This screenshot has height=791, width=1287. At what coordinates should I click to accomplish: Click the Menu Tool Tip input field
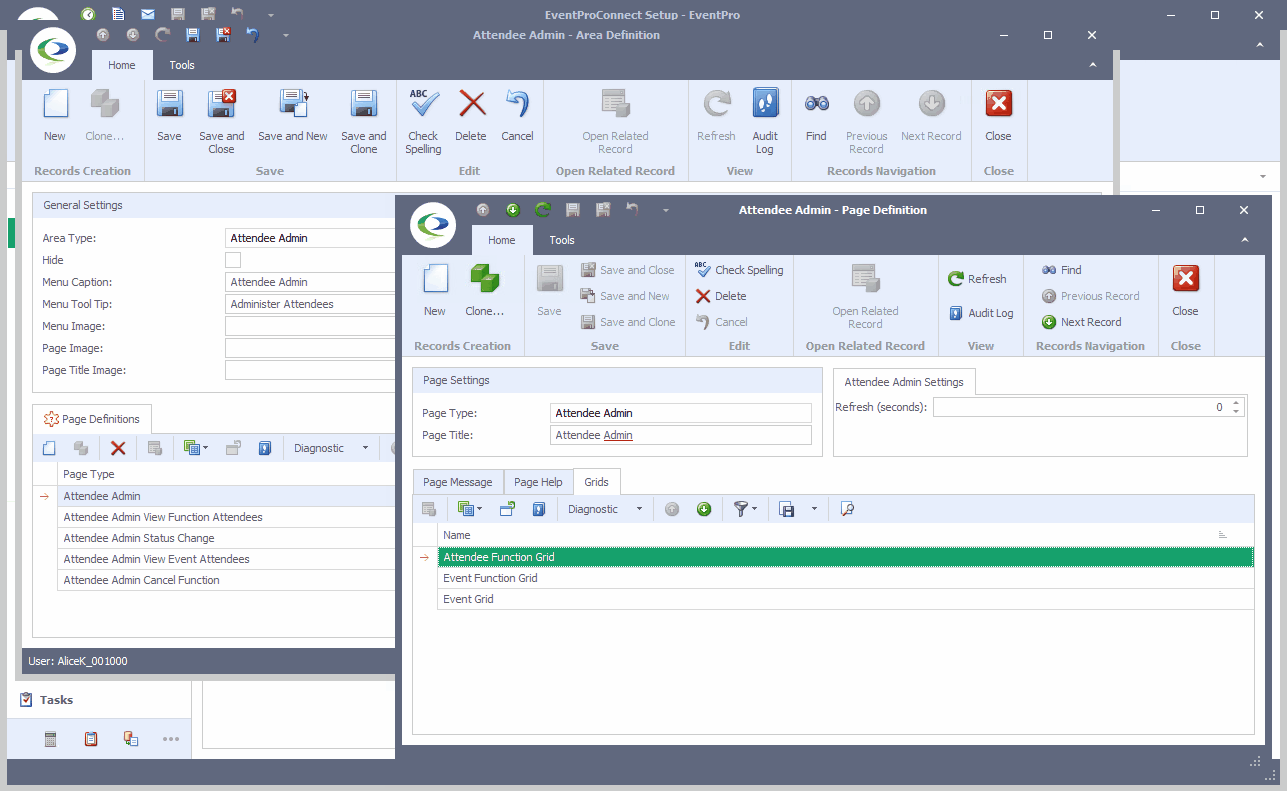tap(311, 304)
